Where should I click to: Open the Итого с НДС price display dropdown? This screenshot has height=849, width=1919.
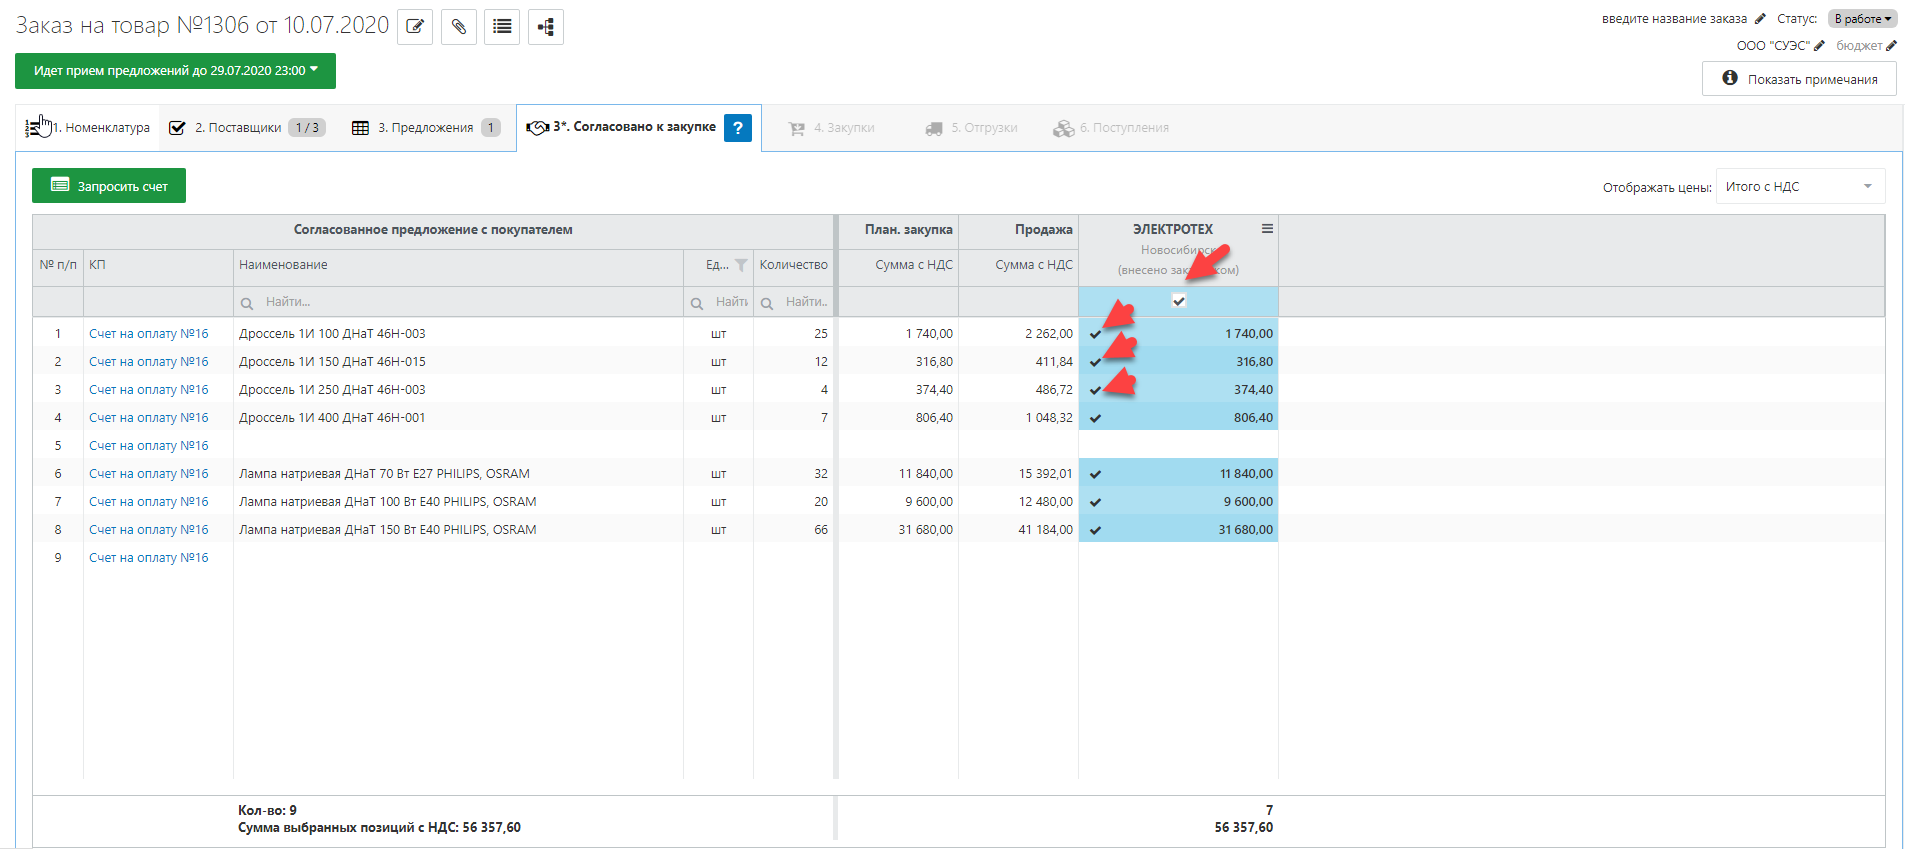pyautogui.click(x=1800, y=187)
